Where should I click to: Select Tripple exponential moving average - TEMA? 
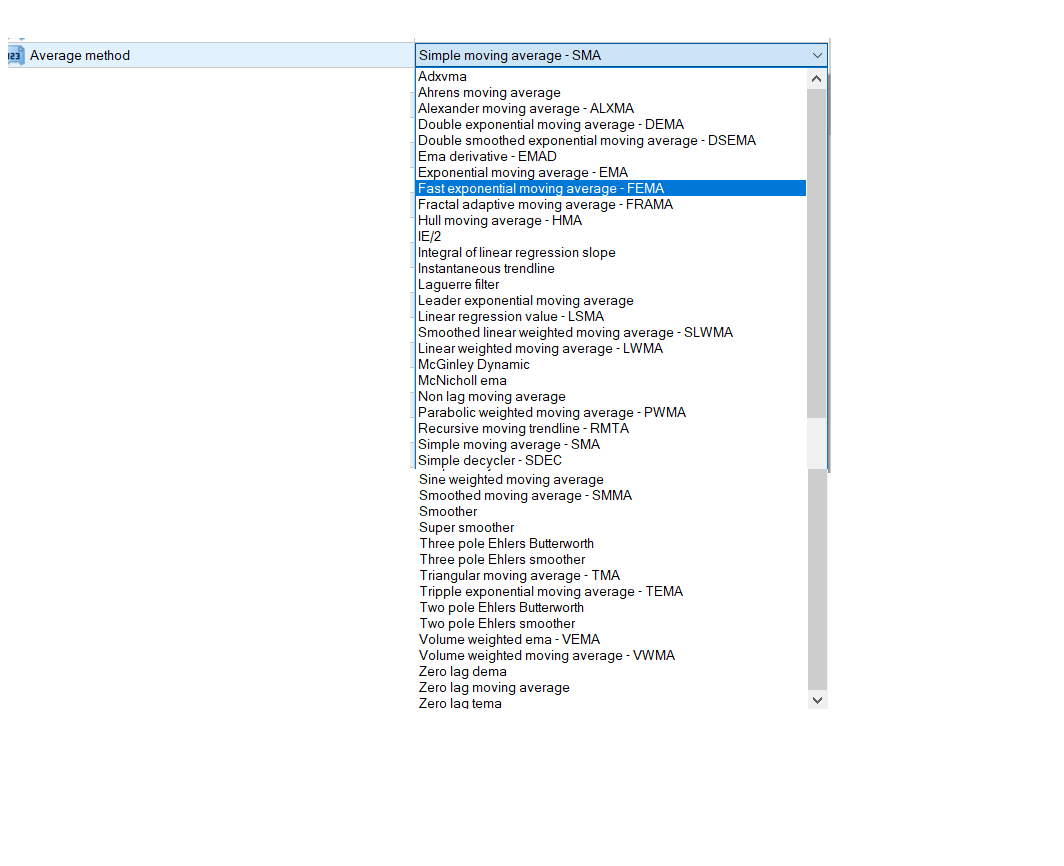click(551, 592)
